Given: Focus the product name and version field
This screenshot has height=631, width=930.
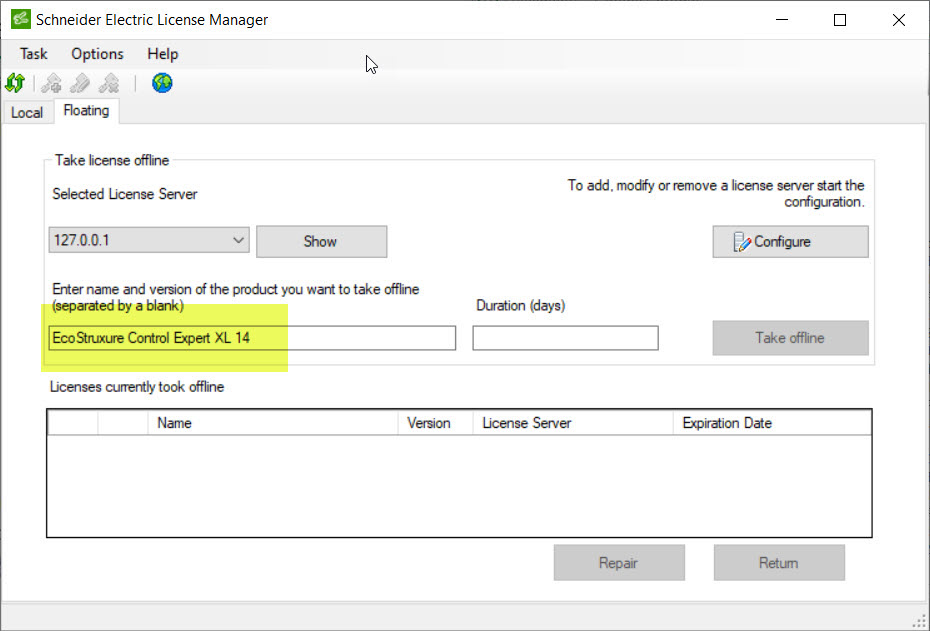Looking at the screenshot, I should click(252, 338).
